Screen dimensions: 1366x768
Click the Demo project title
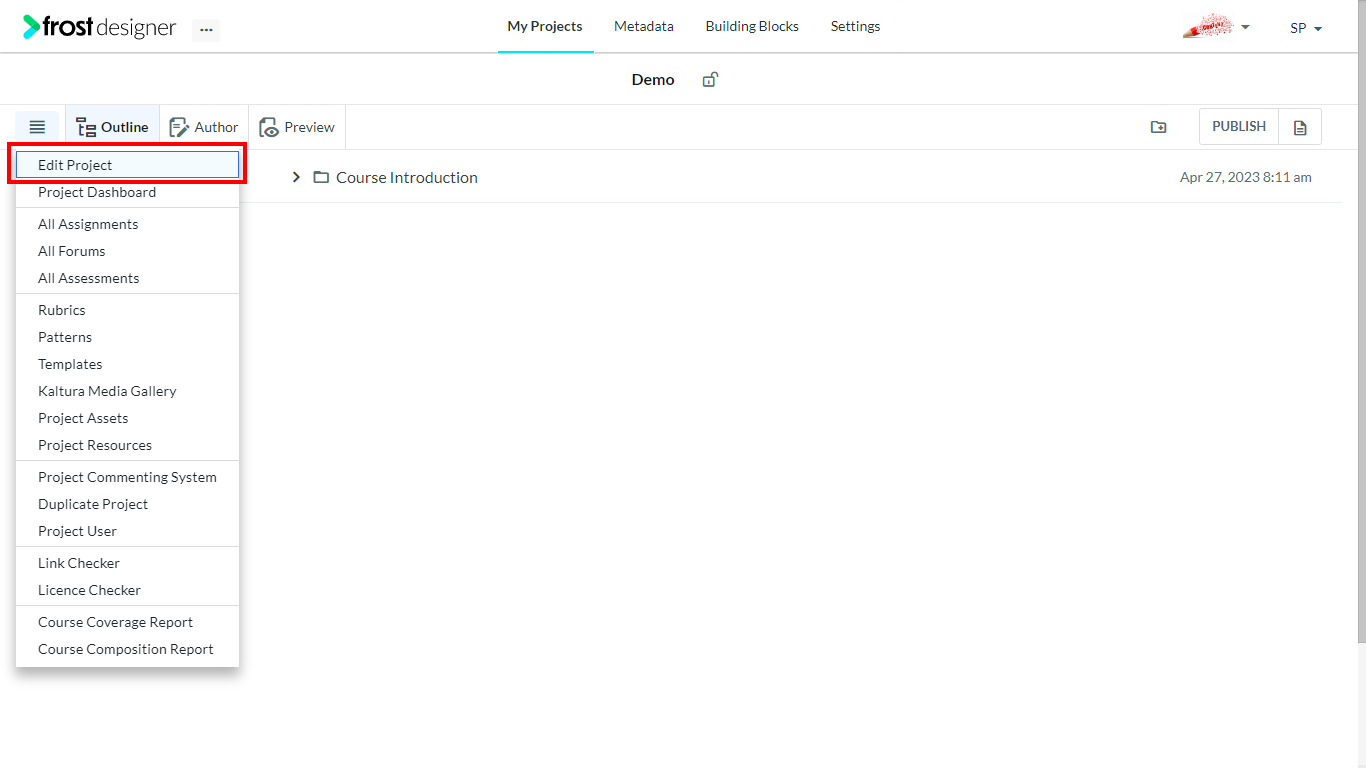pyautogui.click(x=653, y=79)
